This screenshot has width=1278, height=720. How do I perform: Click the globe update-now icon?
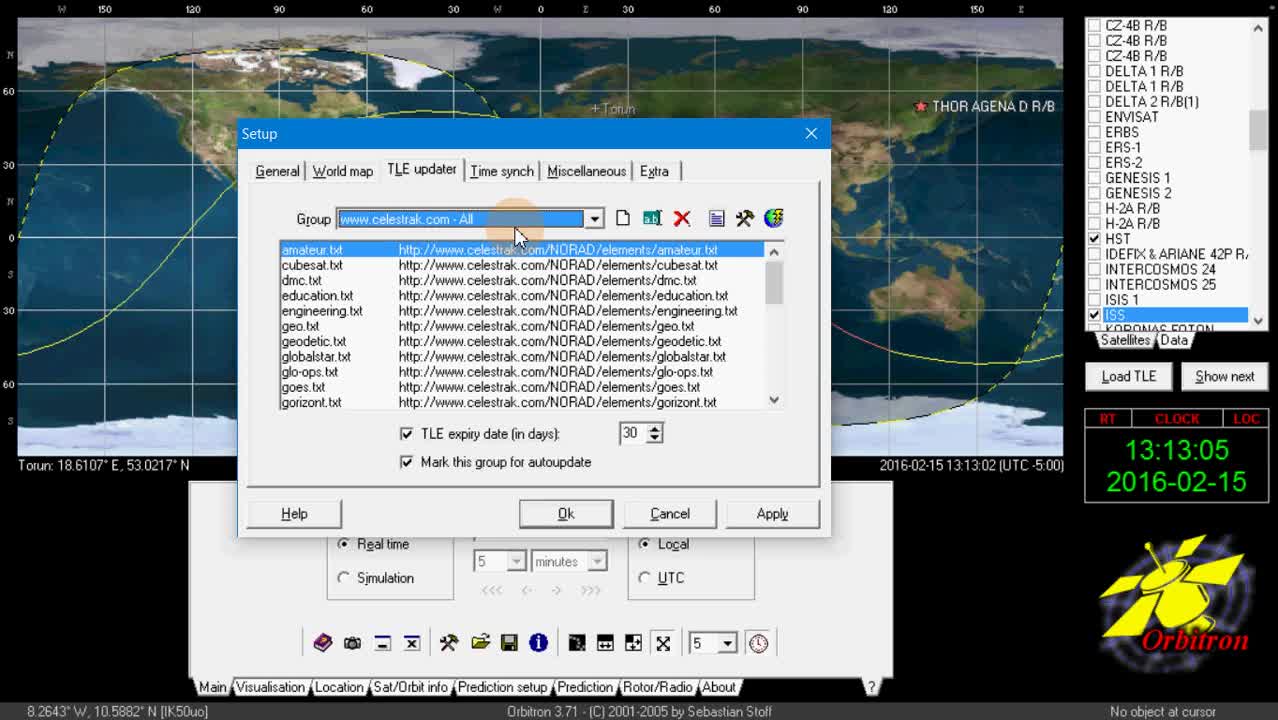click(774, 218)
